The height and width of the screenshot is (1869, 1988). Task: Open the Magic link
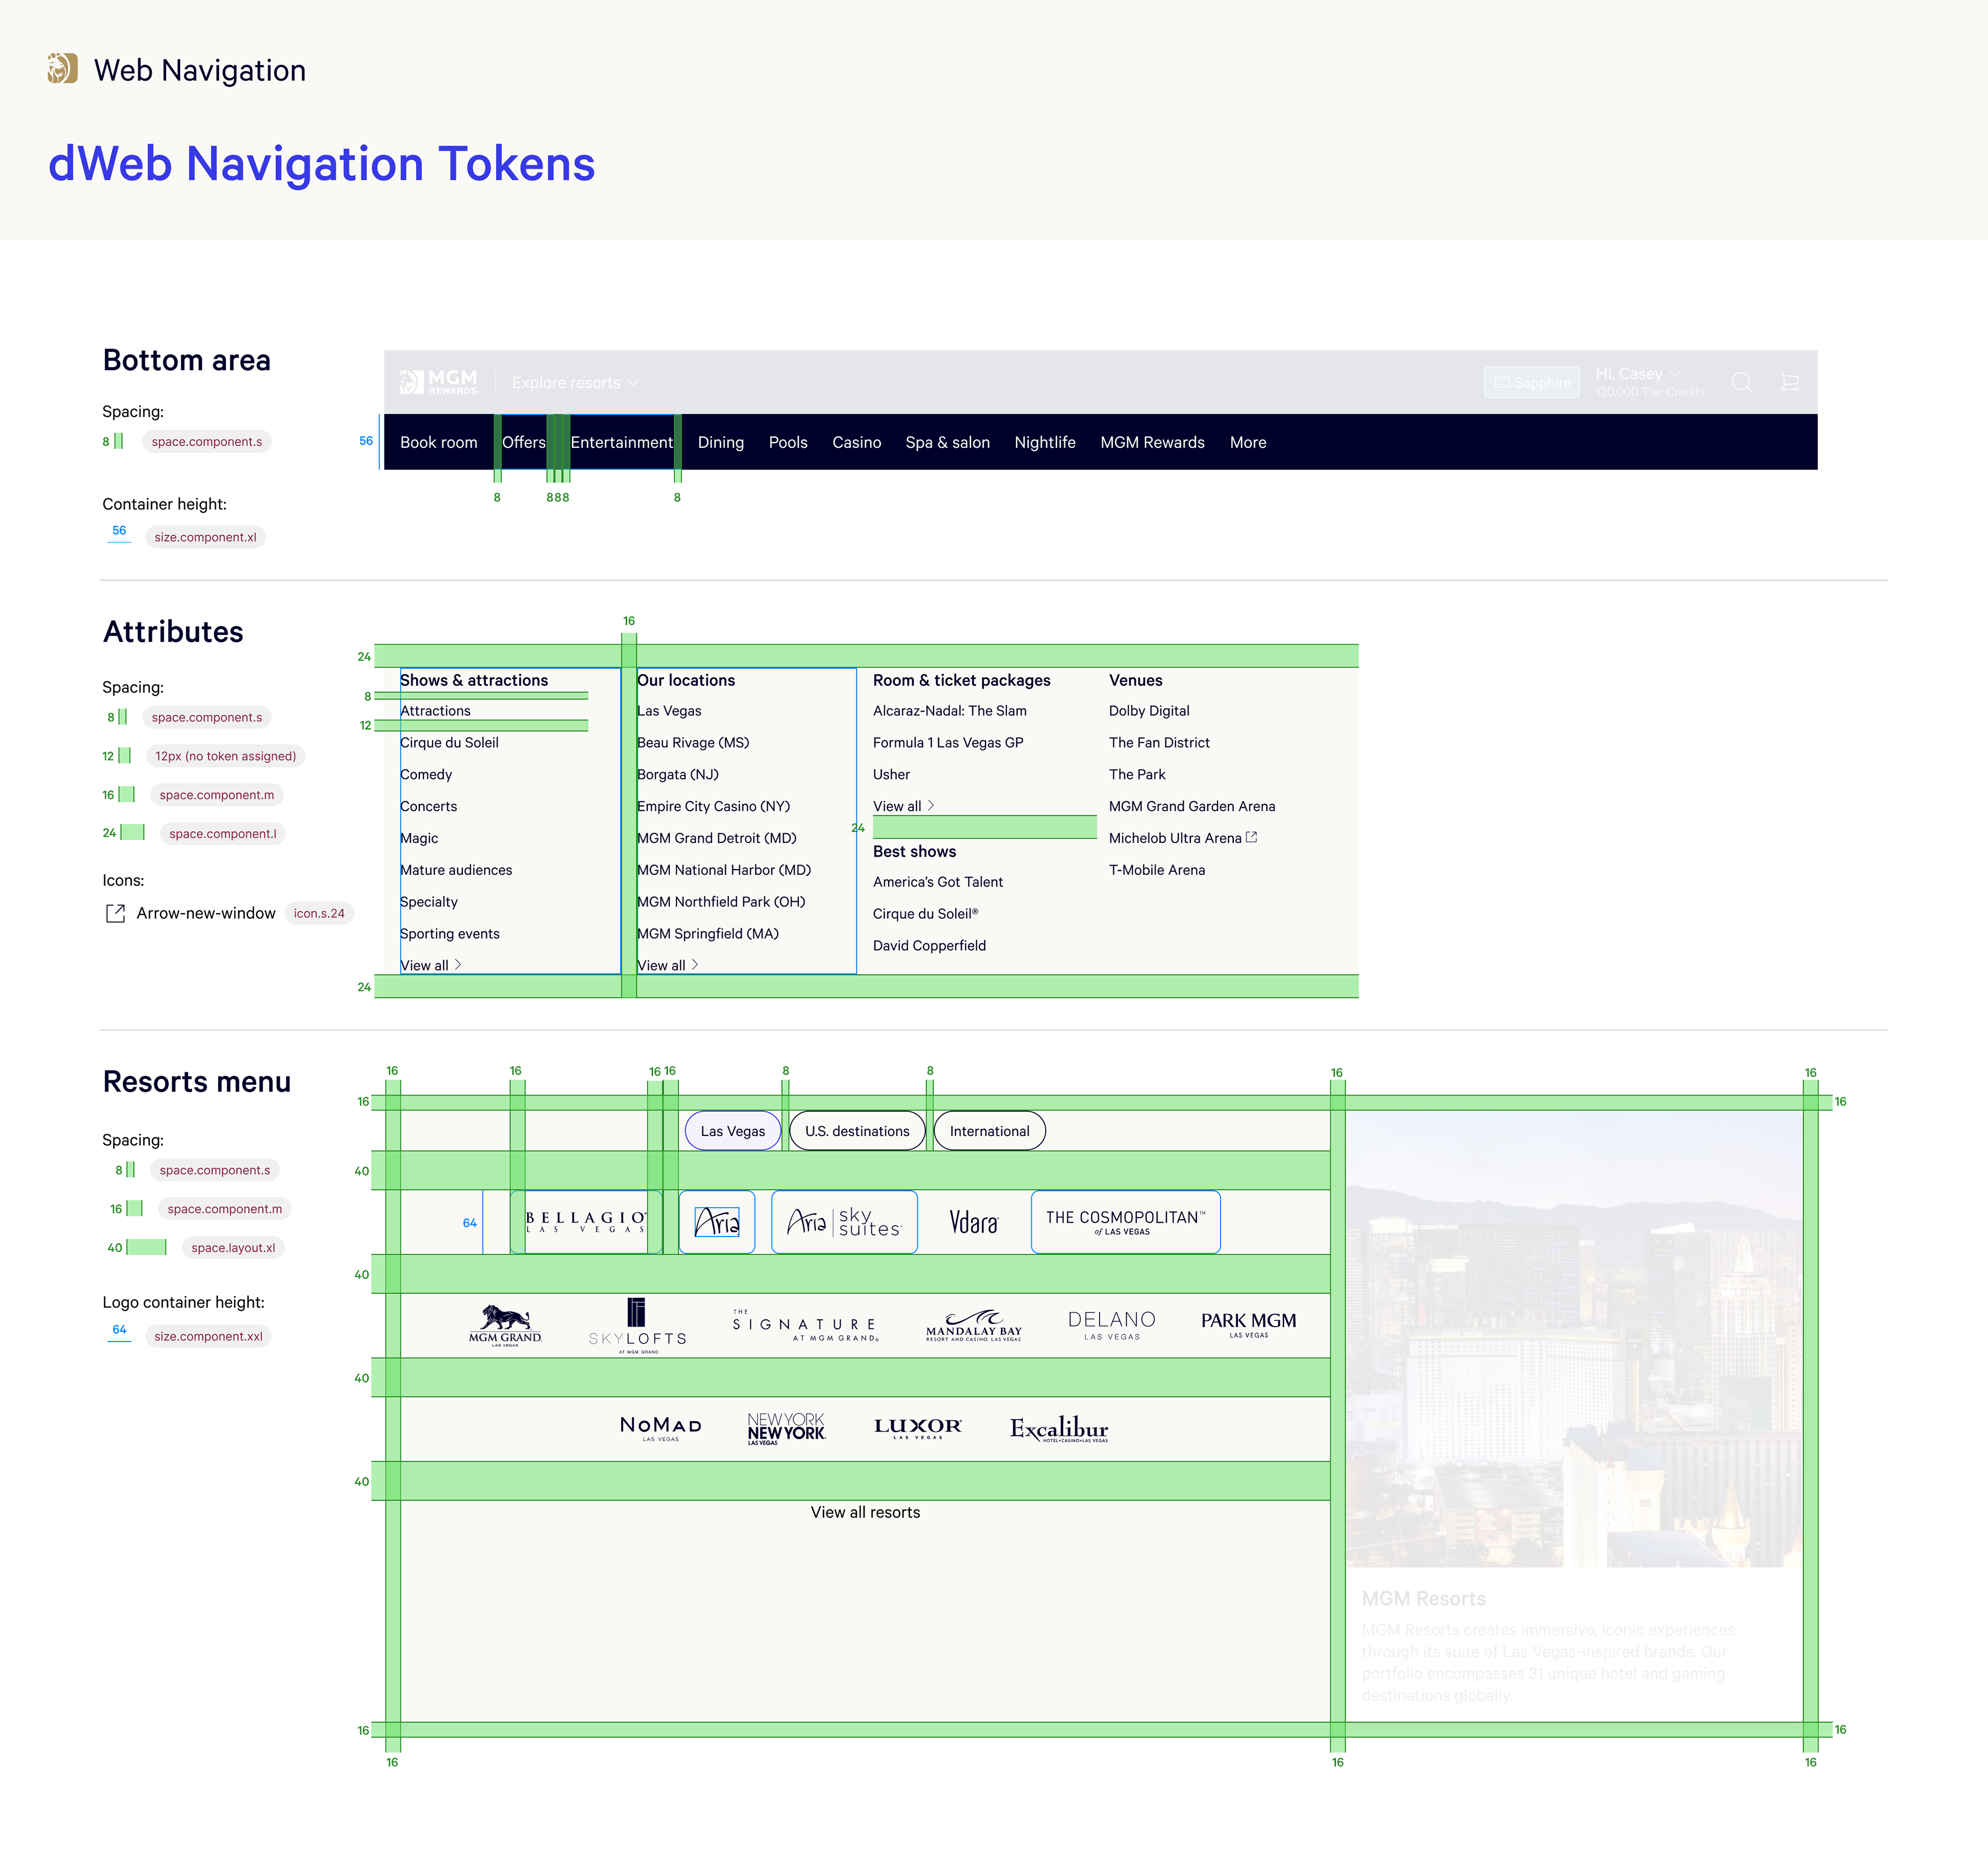(419, 838)
